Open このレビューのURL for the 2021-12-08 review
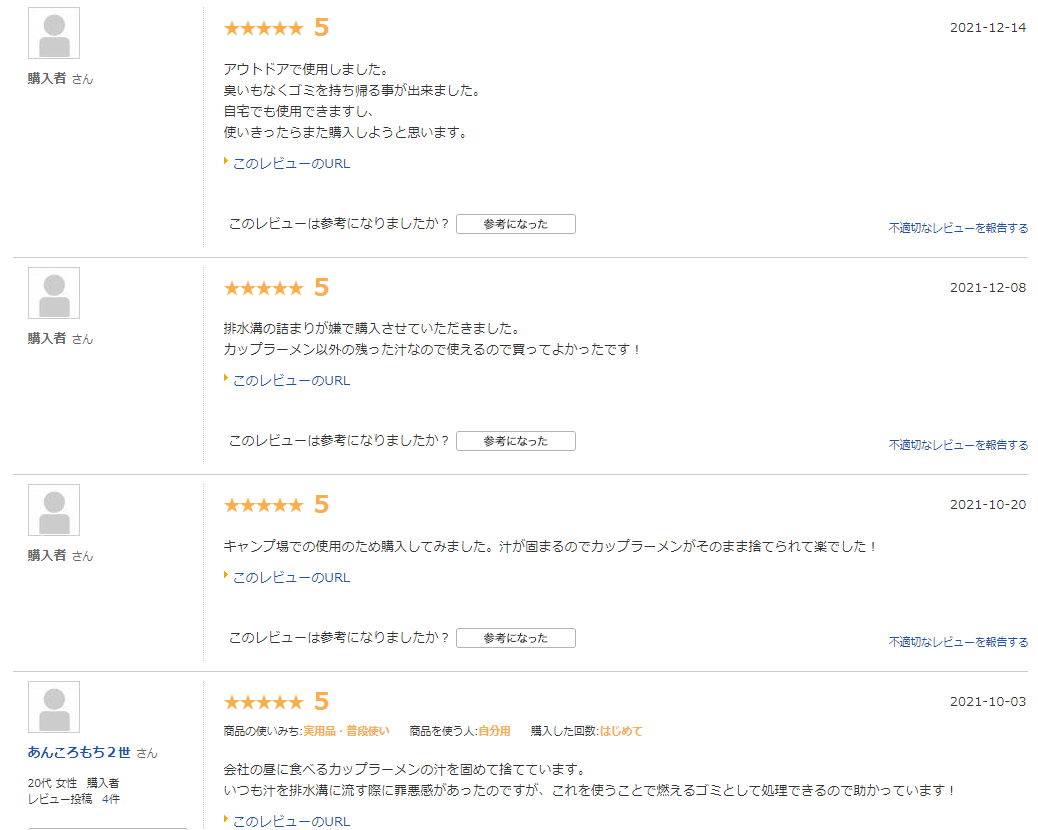This screenshot has width=1038, height=830. (x=291, y=381)
